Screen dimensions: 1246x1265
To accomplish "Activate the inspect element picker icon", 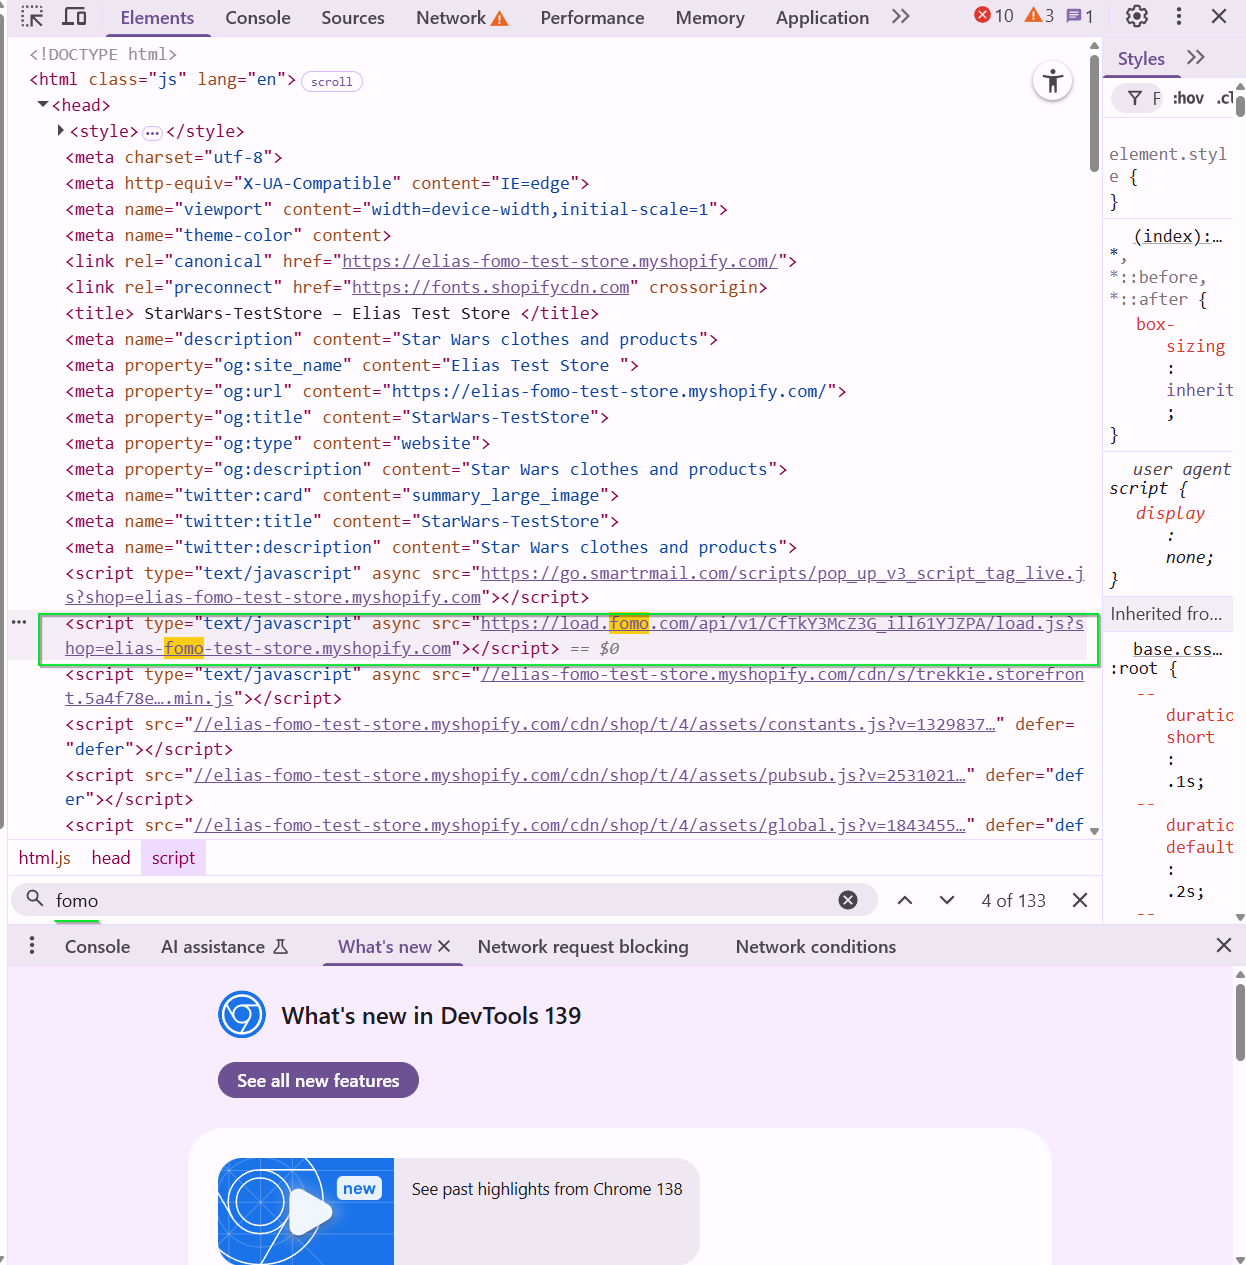I will (x=32, y=17).
